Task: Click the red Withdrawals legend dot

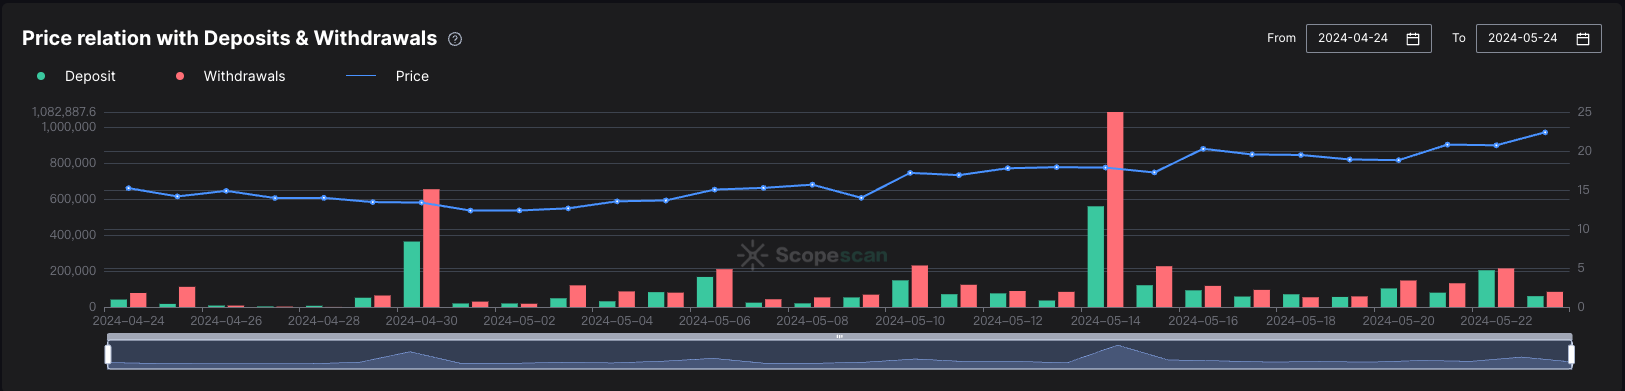Action: 180,76
